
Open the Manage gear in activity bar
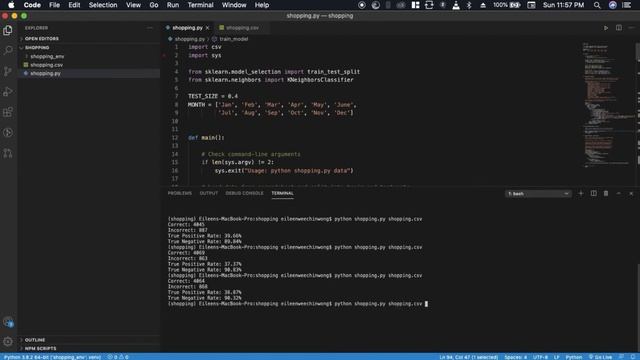tap(8, 341)
